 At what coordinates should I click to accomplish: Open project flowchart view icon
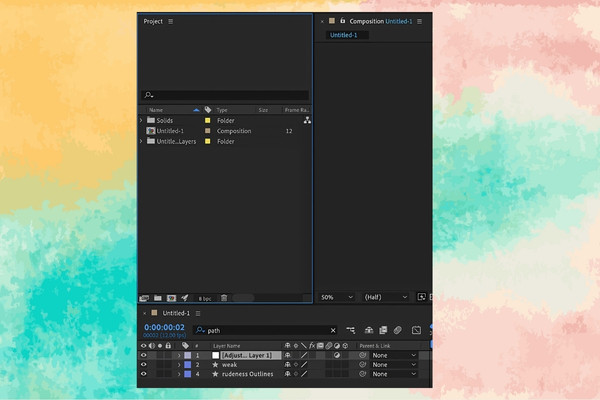[307, 120]
